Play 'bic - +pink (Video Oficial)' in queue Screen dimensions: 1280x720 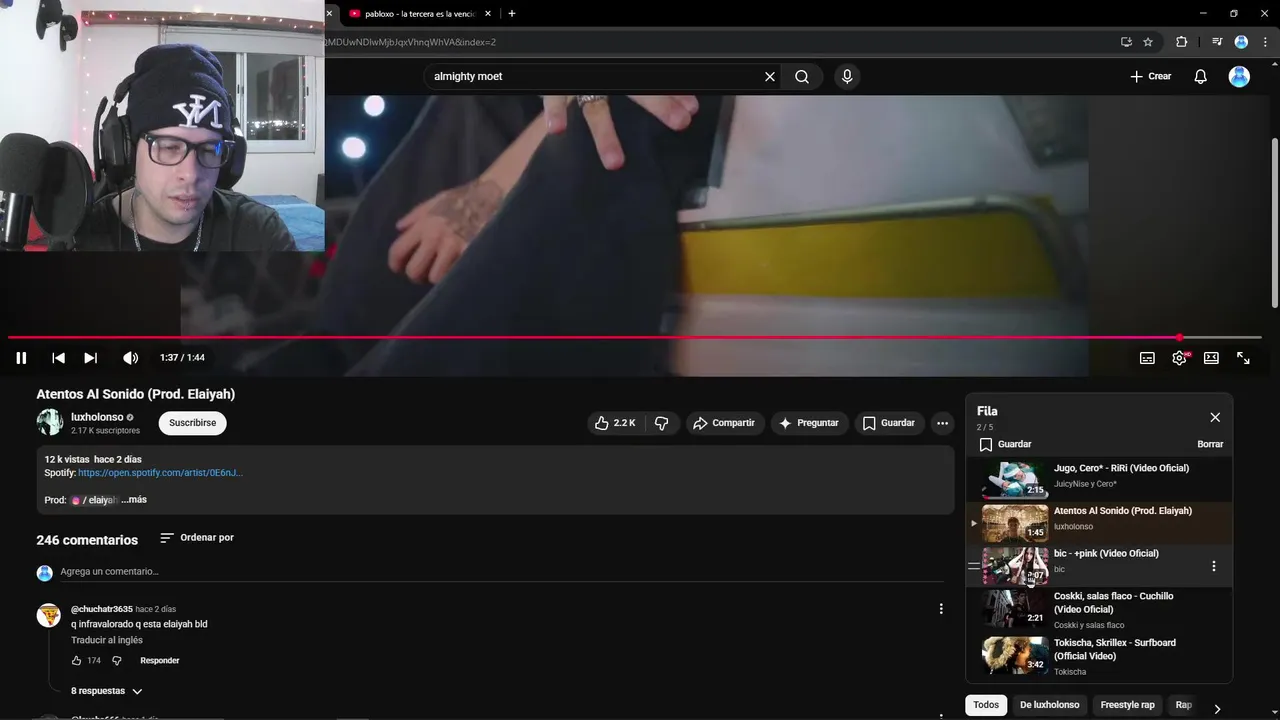pyautogui.click(x=1099, y=565)
